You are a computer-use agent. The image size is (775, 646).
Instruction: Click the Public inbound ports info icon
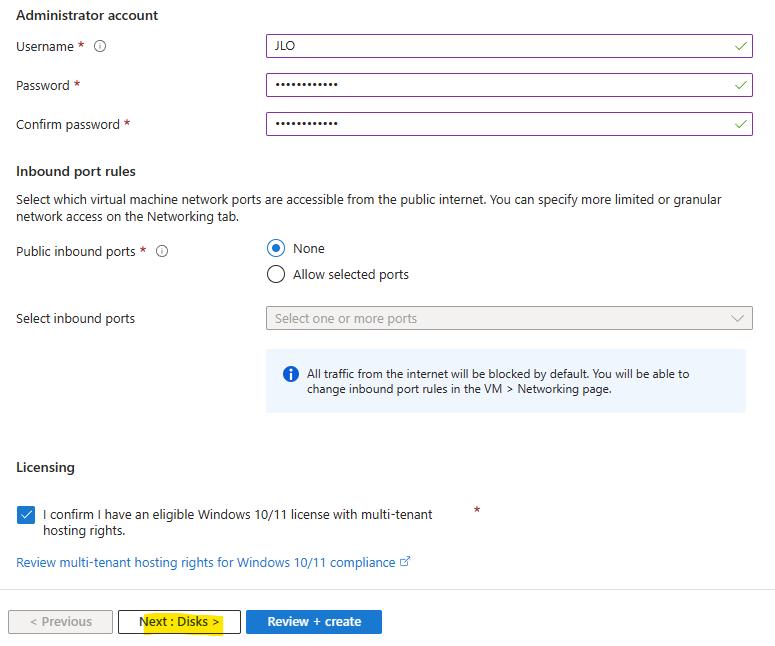click(x=162, y=252)
